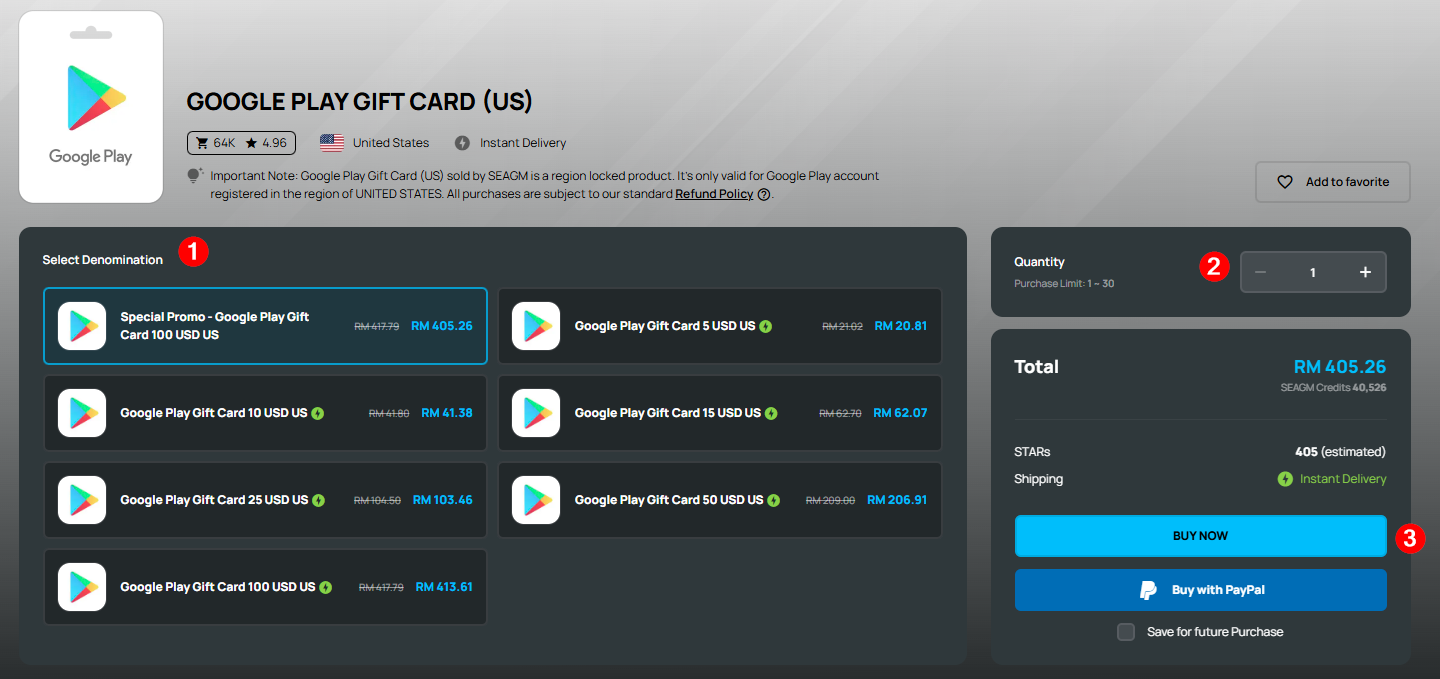The height and width of the screenshot is (679, 1440).
Task: Select Google Play Gift Card 5 USD
Action: click(720, 326)
